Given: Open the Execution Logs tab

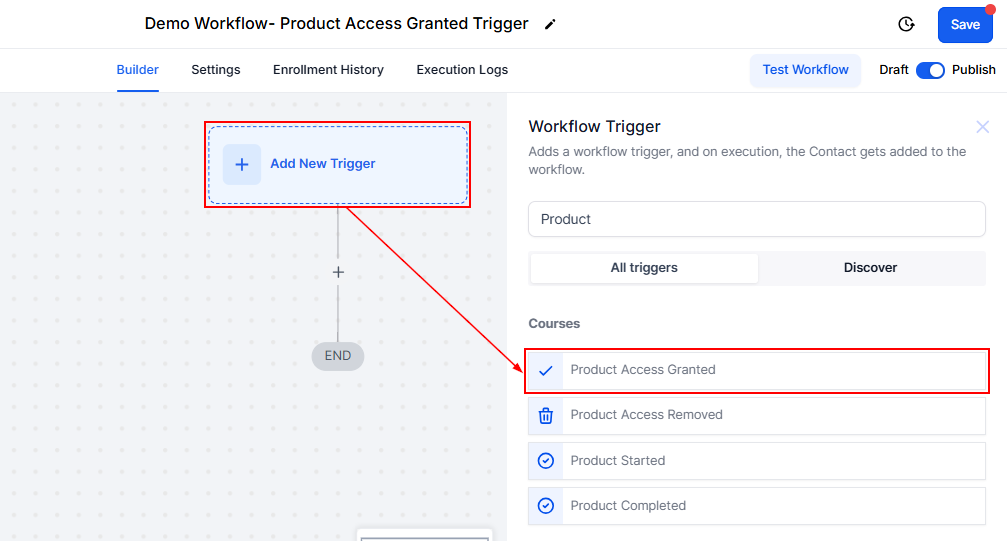Looking at the screenshot, I should (462, 70).
